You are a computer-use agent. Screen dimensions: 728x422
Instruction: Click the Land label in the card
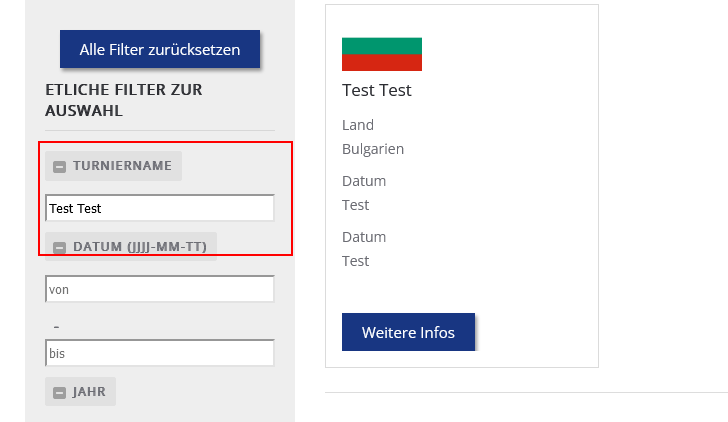358,125
